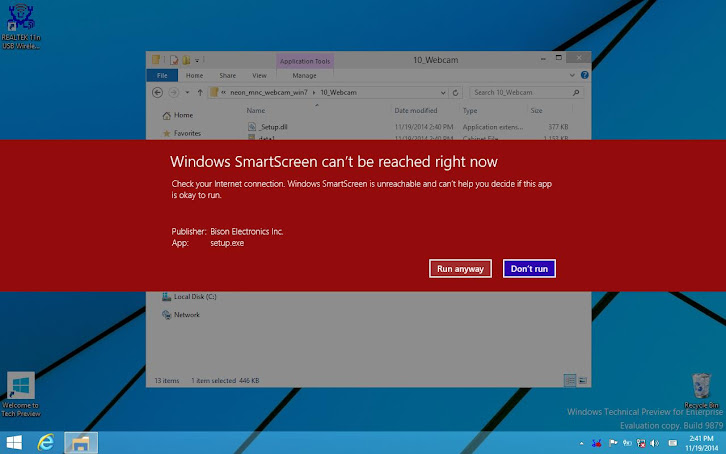Image resolution: width=726 pixels, height=454 pixels.
Task: Open Customize Quick Access Toolbar dropdown
Action: (197, 60)
